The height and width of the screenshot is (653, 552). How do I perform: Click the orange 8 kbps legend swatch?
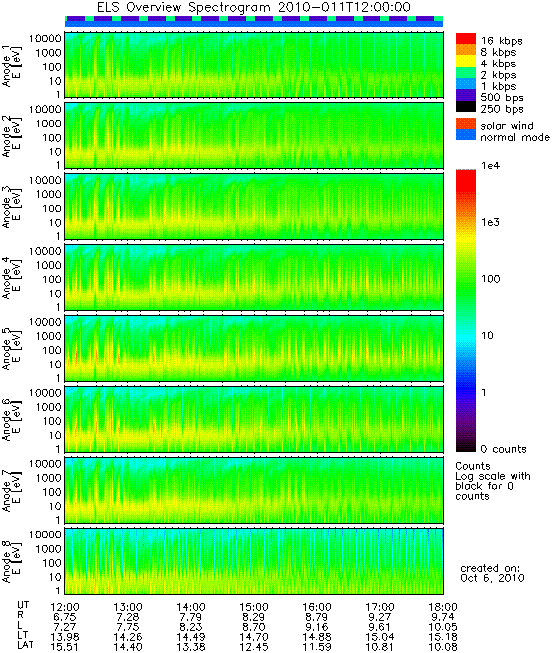tap(466, 50)
